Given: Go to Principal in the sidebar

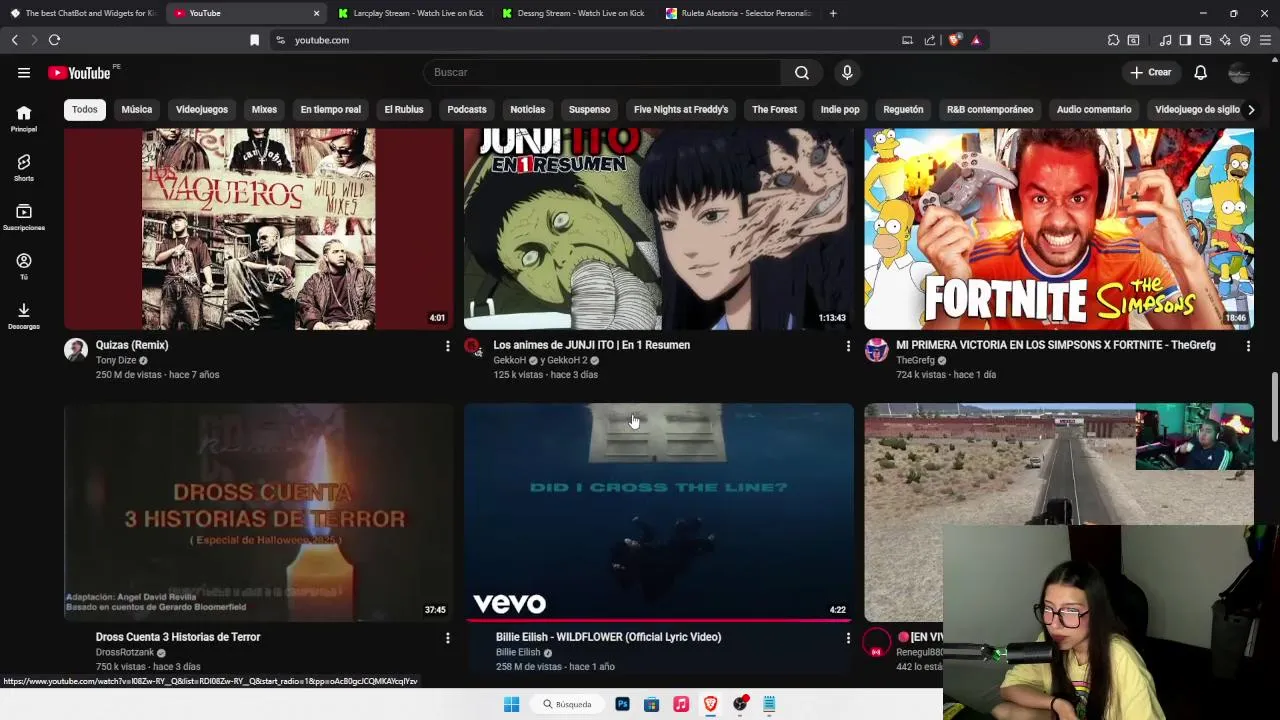Looking at the screenshot, I should point(24,119).
